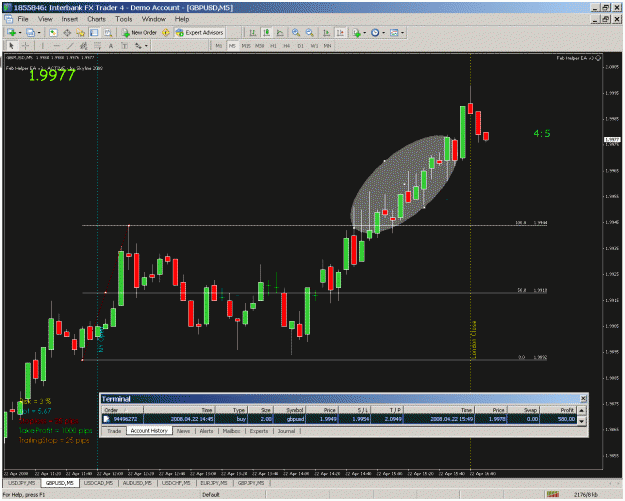Click the New Order button
The width and height of the screenshot is (625, 501).
[x=140, y=33]
